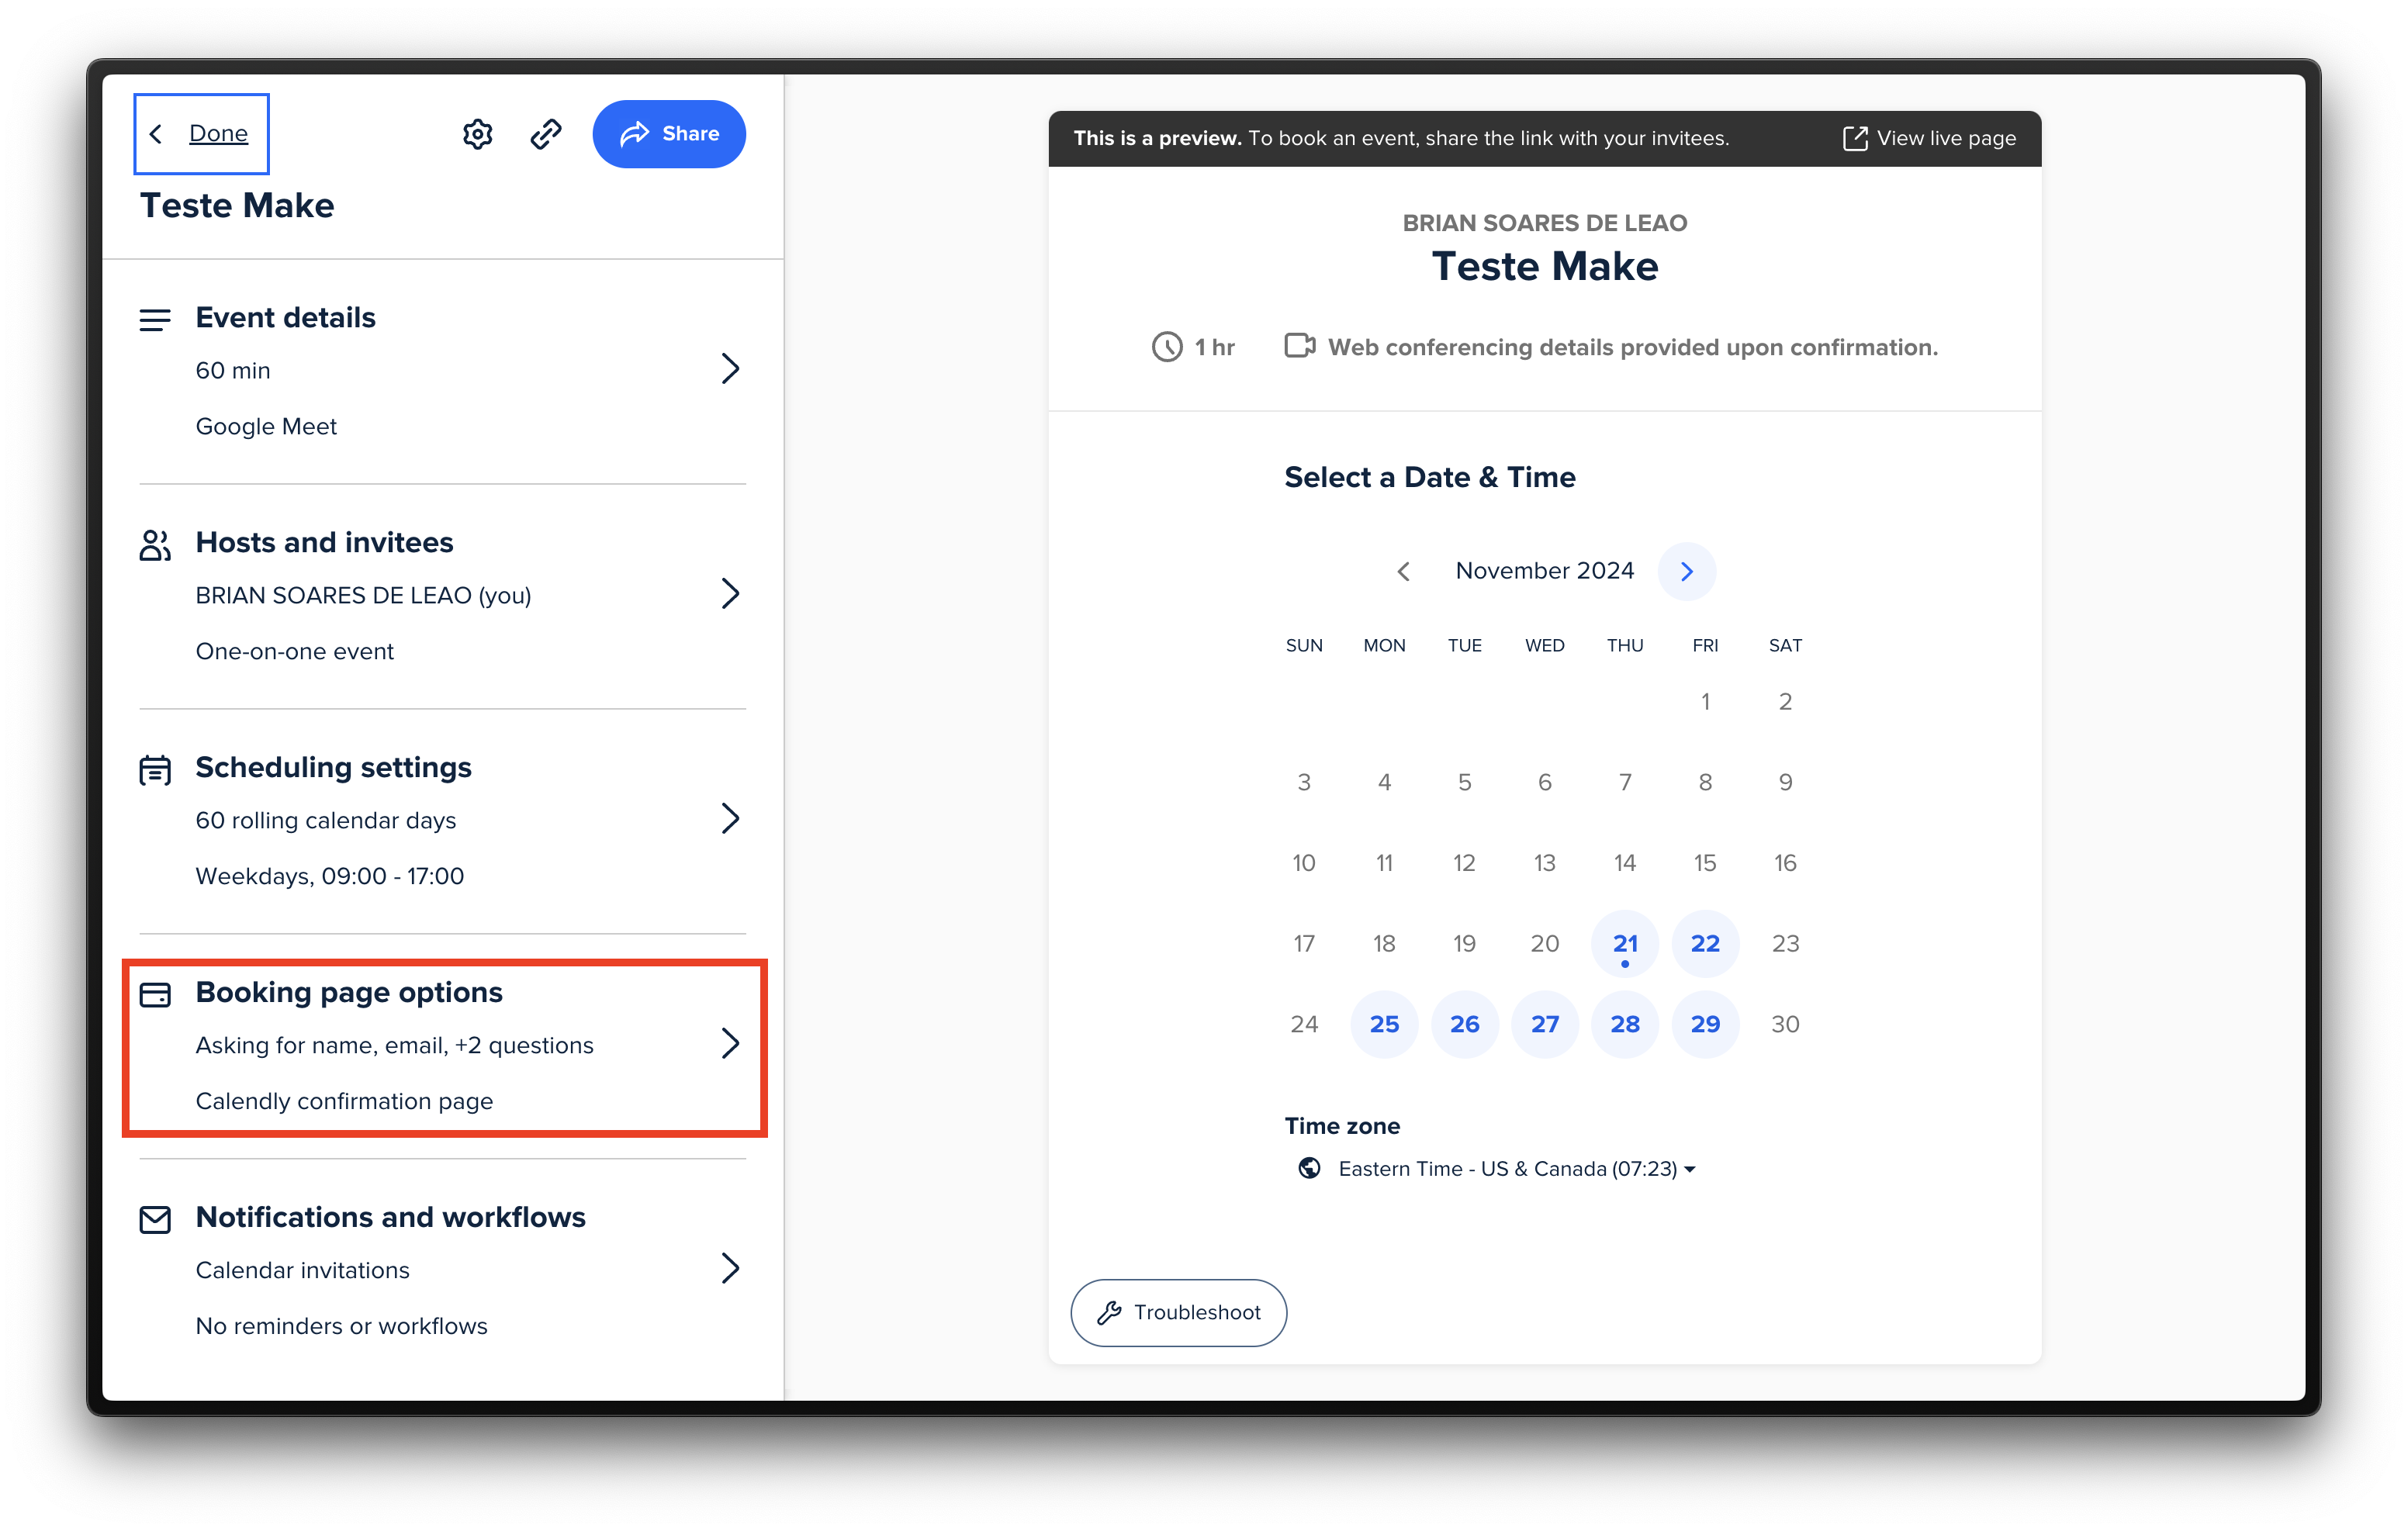Click View live page link
Image resolution: width=2408 pixels, height=1531 pixels.
tap(1929, 139)
